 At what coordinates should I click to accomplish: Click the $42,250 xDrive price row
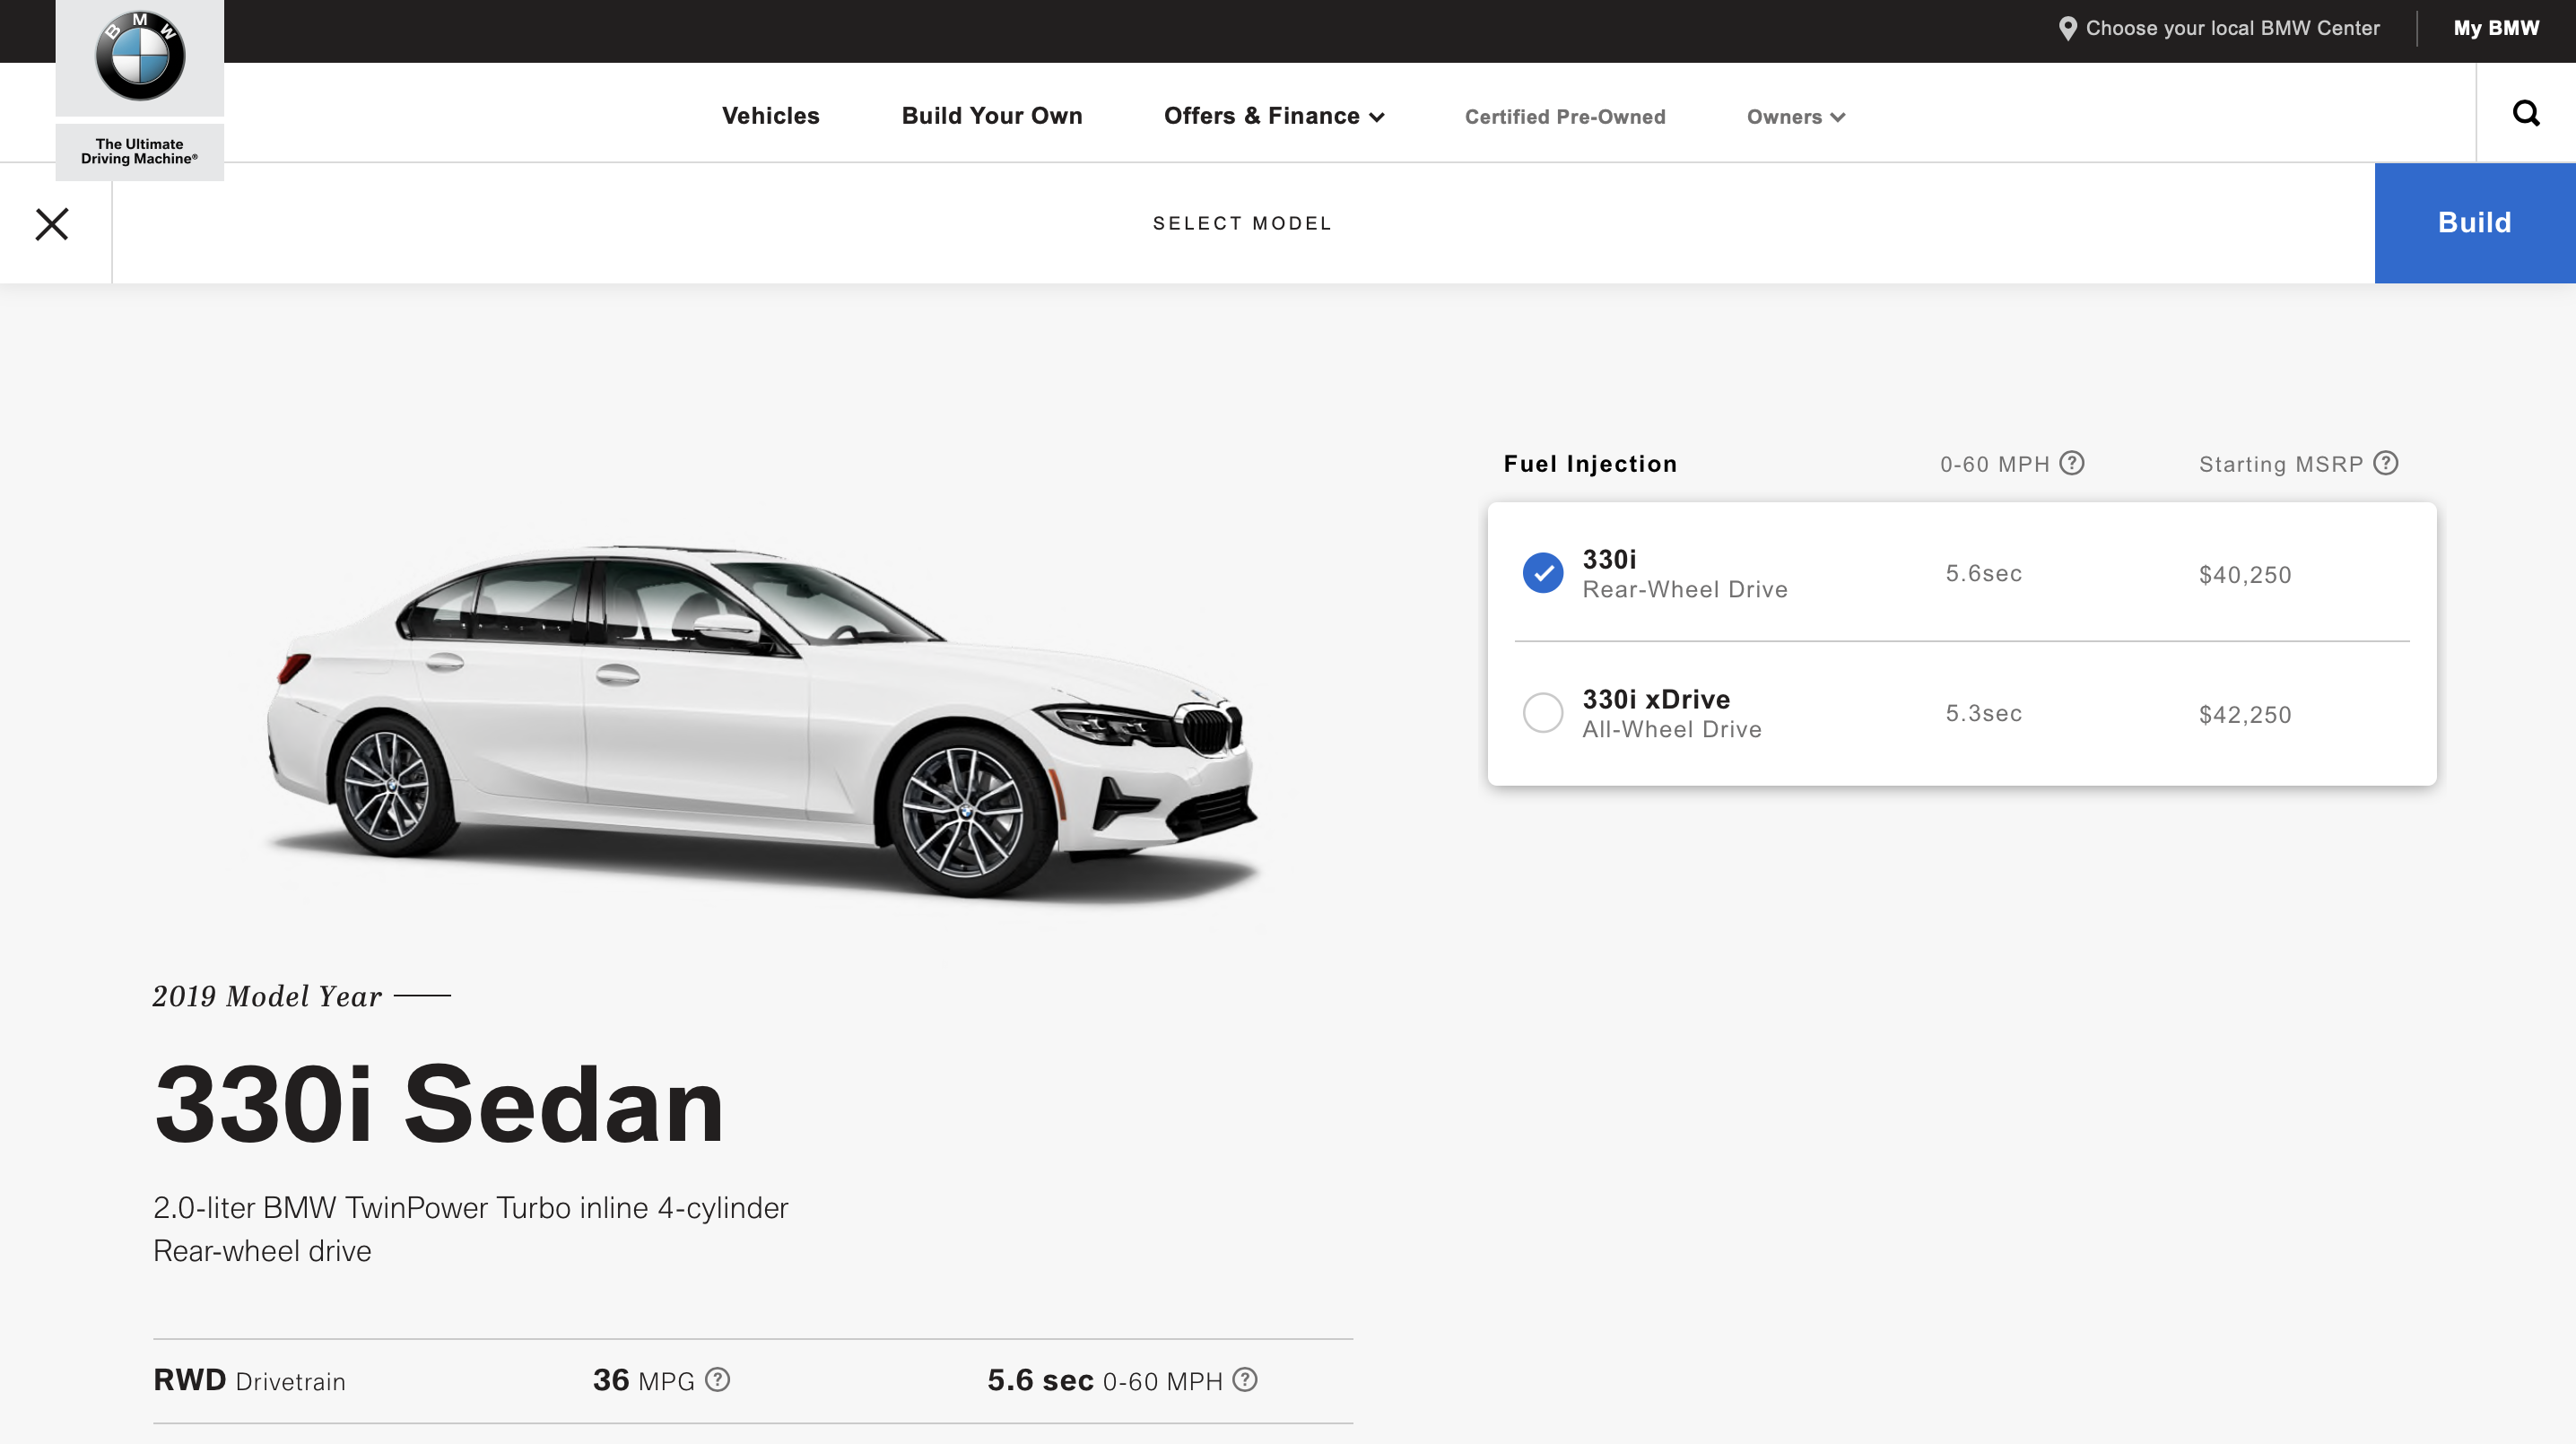2244,715
